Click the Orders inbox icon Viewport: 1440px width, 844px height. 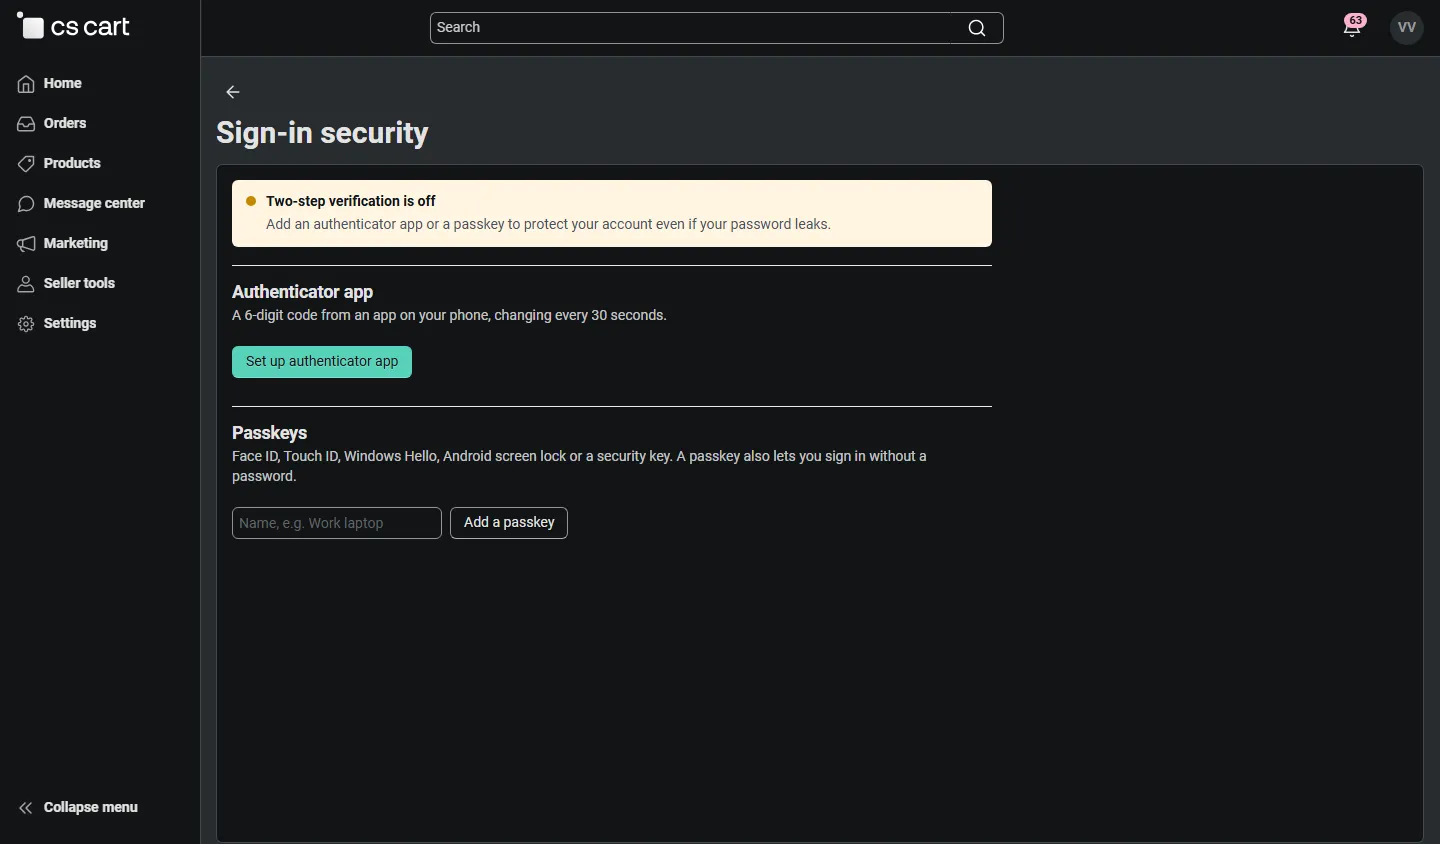click(x=26, y=124)
